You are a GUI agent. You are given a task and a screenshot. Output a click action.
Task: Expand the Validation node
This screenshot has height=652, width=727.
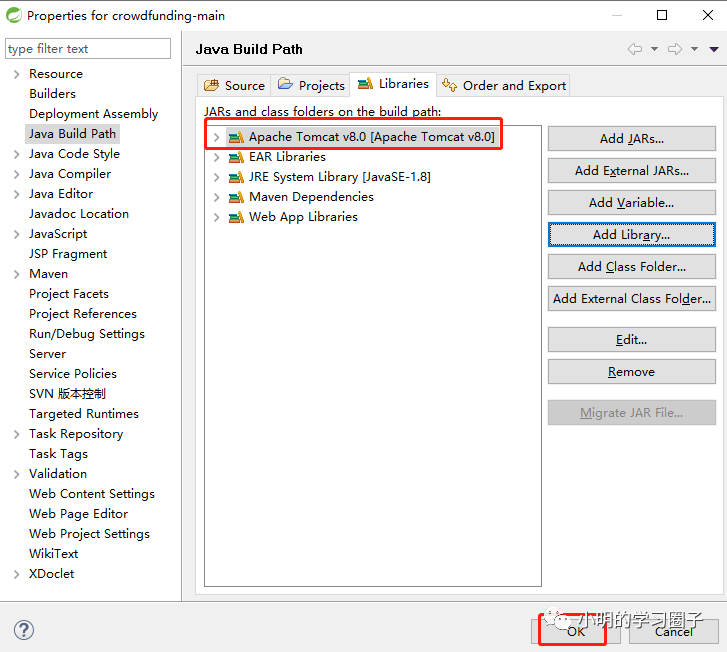[x=17, y=474]
